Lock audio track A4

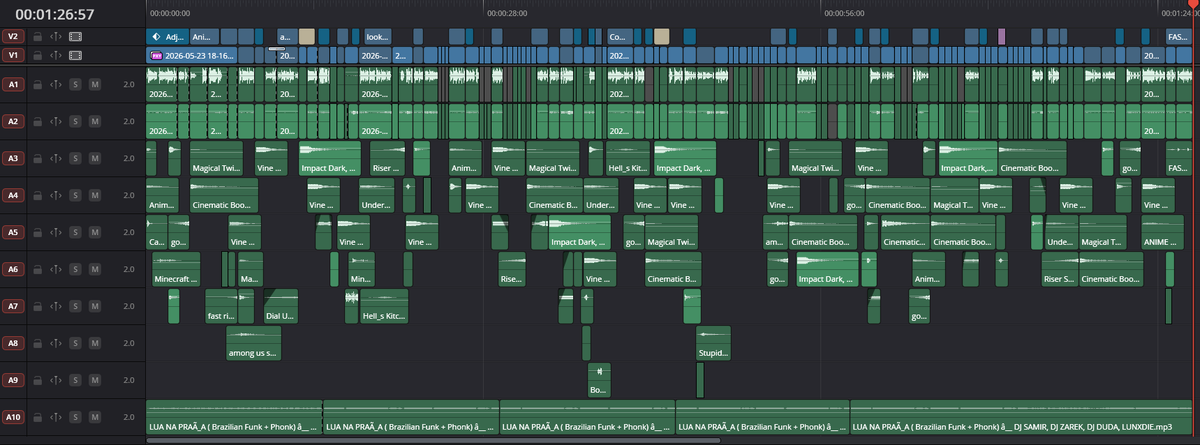point(37,196)
